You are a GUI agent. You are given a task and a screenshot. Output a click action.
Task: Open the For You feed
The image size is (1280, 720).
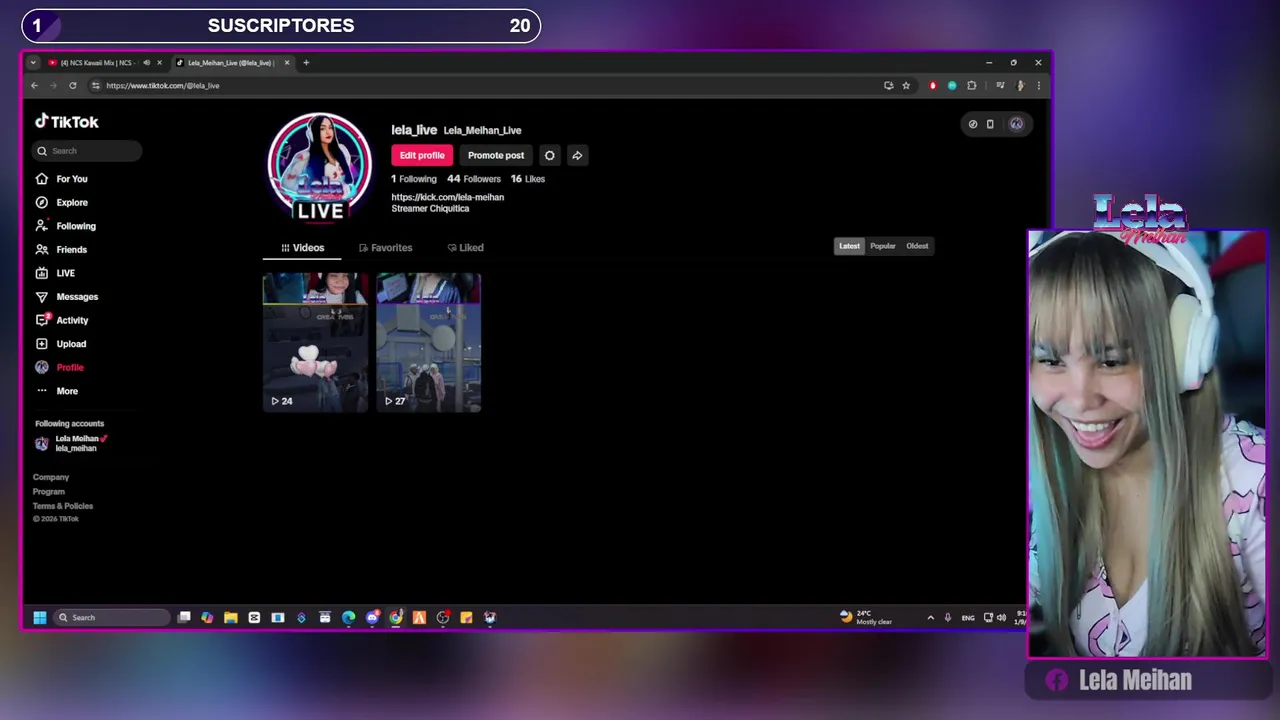tap(62, 179)
